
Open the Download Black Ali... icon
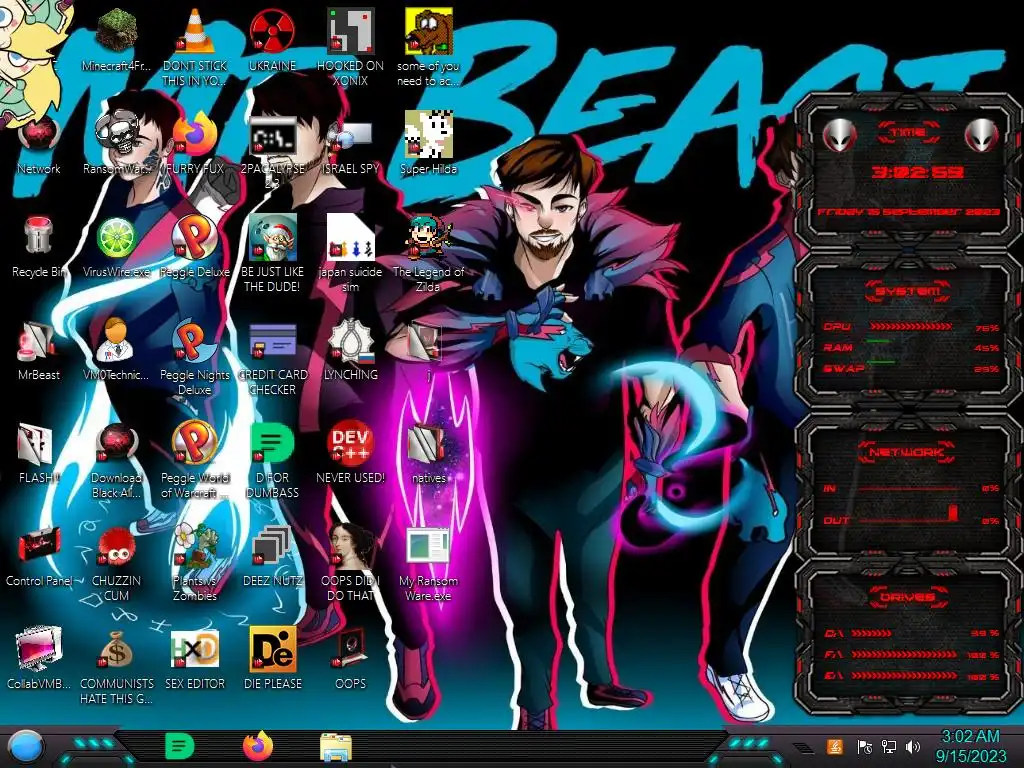117,443
